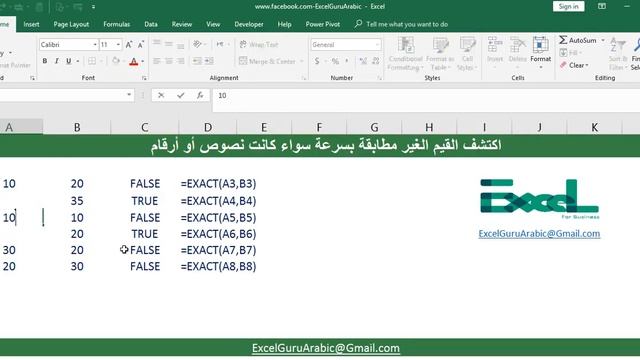Click Increase Decimal icon
The width and height of the screenshot is (640, 360).
[x=363, y=61]
